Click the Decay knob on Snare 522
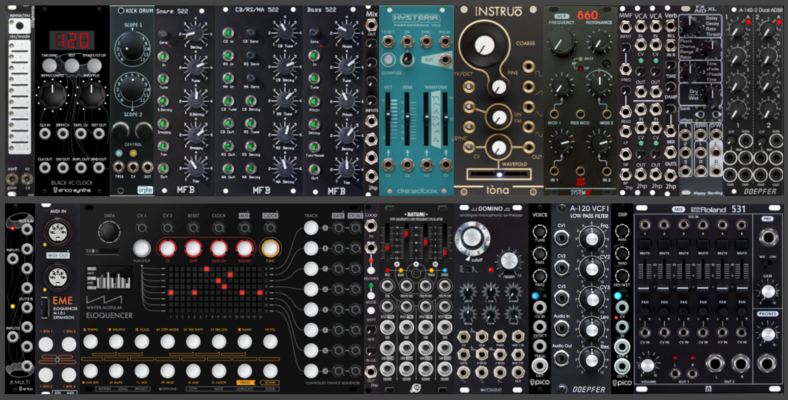Image resolution: width=788 pixels, height=400 pixels. pyautogui.click(x=195, y=32)
